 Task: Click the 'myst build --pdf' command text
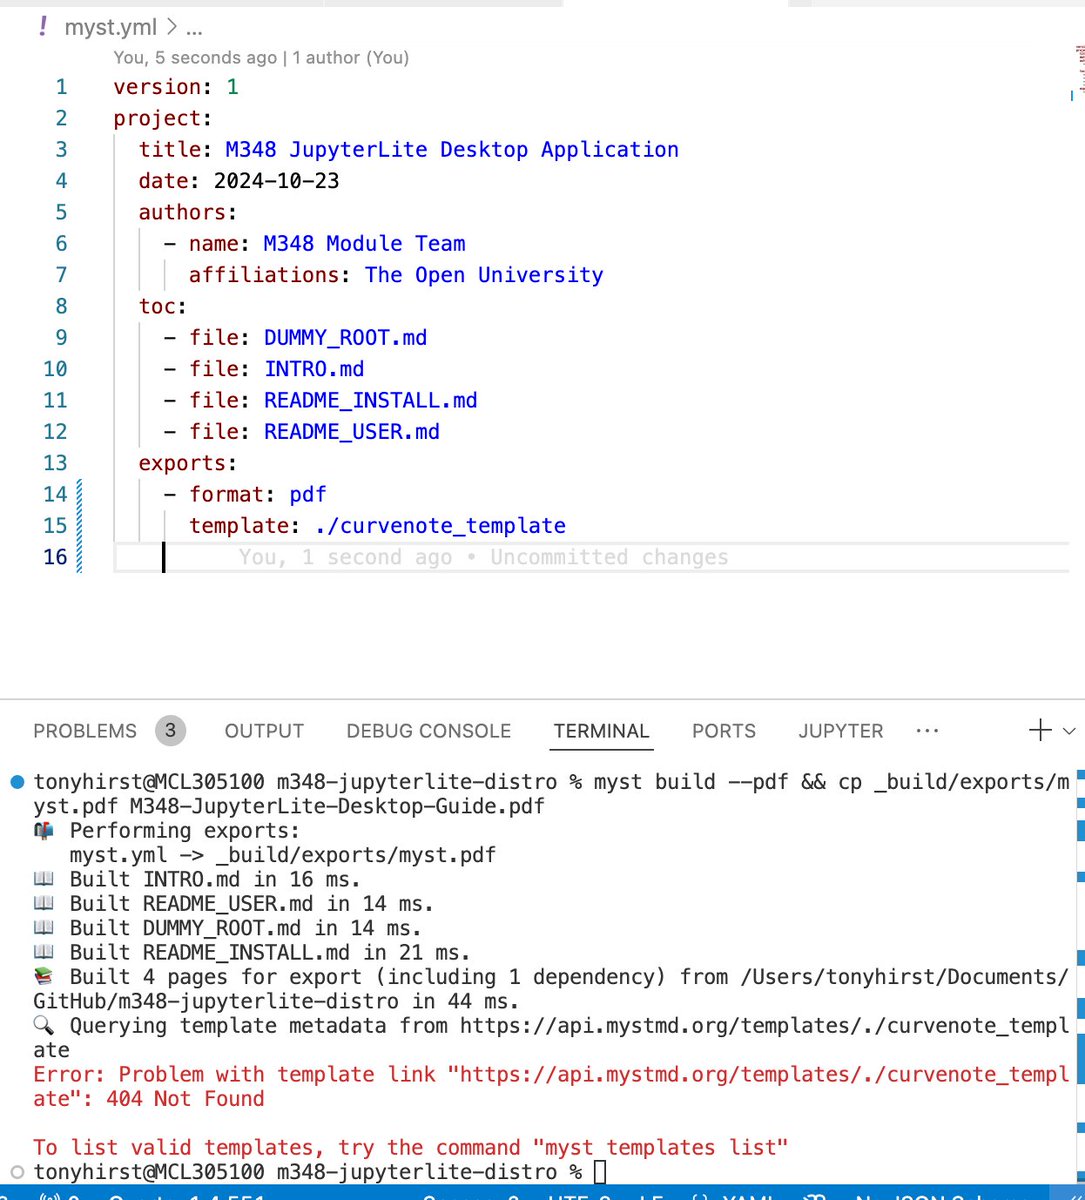pyautogui.click(x=692, y=781)
